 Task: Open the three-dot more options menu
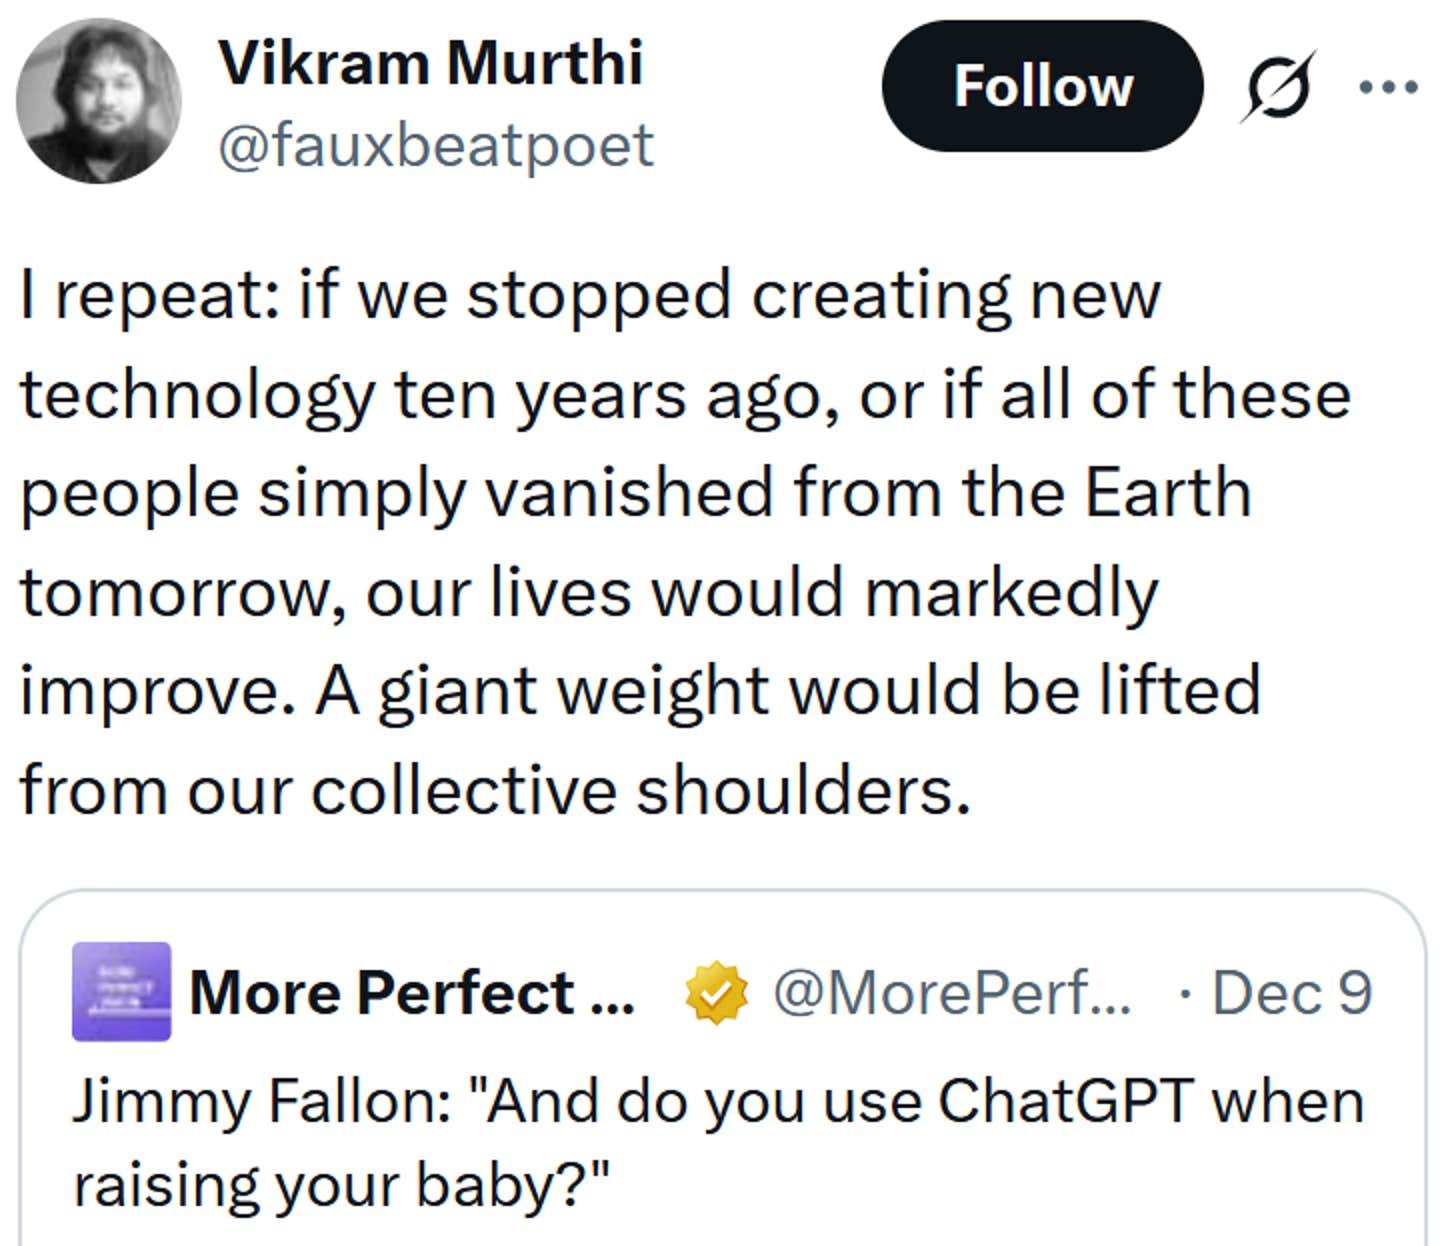tap(1388, 87)
